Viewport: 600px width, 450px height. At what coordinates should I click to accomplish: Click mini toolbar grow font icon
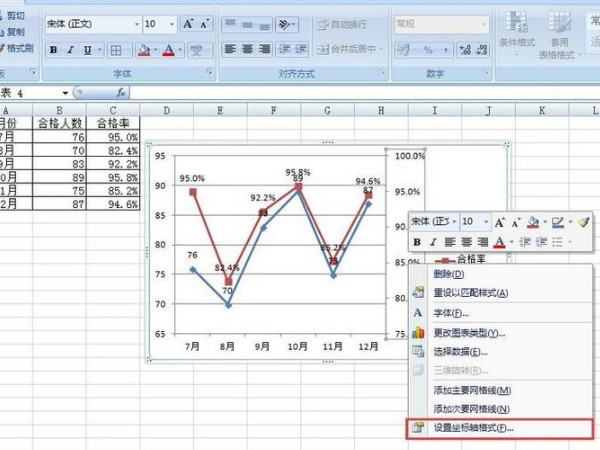(500, 222)
